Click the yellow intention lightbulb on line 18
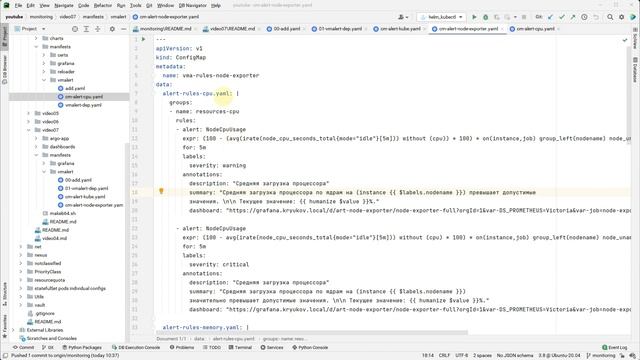This screenshot has width=640, height=360. pyautogui.click(x=161, y=191)
